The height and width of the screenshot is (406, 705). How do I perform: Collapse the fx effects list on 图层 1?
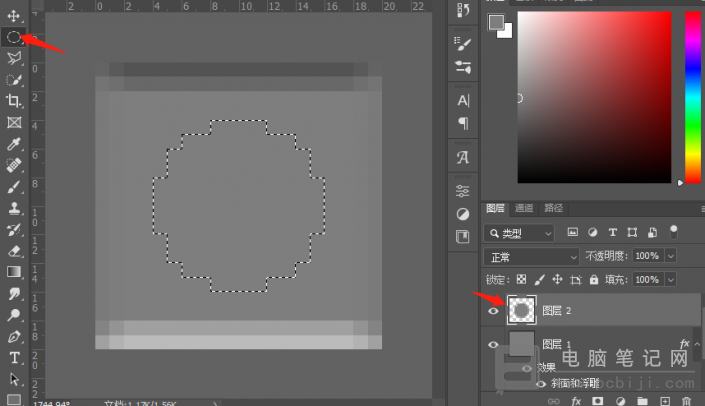click(x=697, y=344)
